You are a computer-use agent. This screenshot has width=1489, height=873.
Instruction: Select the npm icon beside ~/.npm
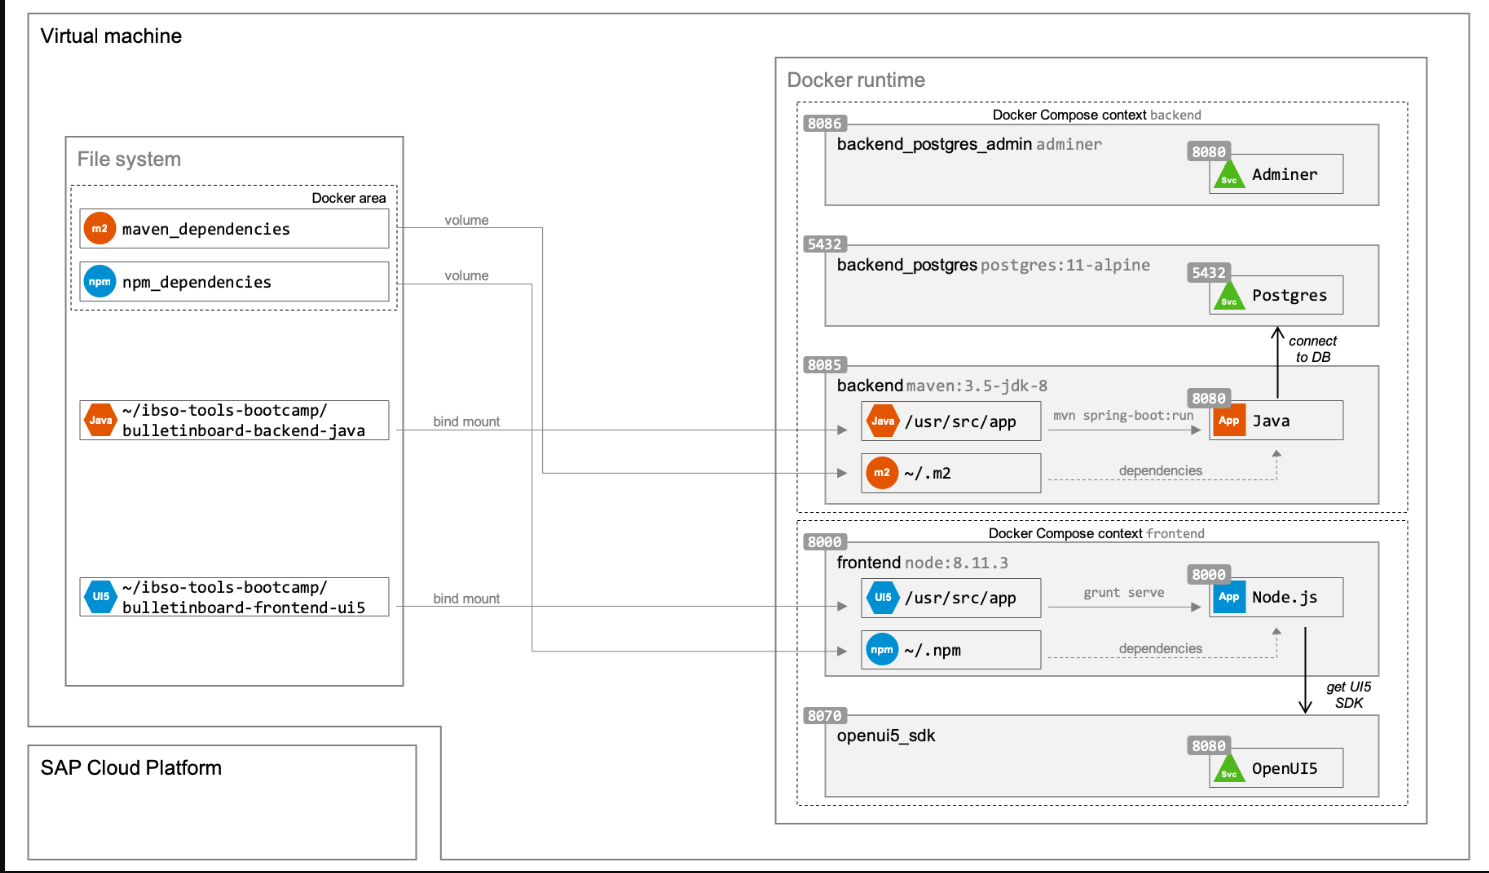tap(882, 650)
